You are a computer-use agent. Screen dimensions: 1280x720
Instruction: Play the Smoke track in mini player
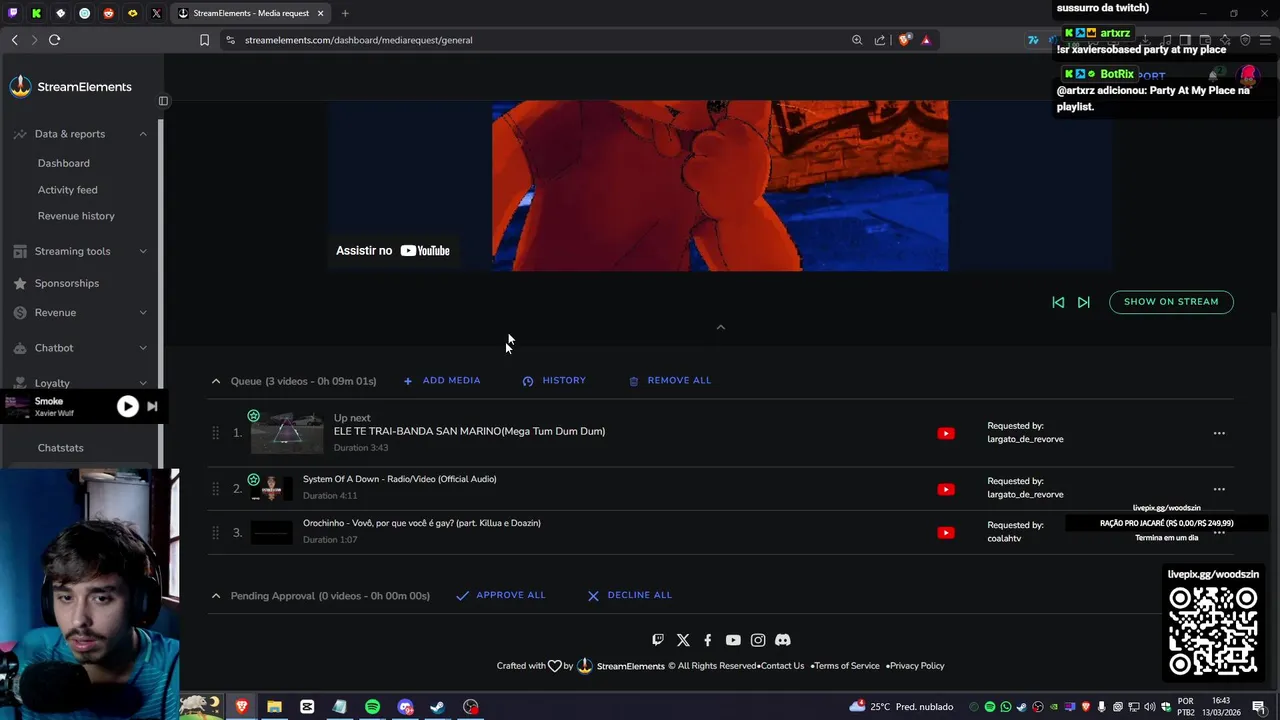pos(127,406)
